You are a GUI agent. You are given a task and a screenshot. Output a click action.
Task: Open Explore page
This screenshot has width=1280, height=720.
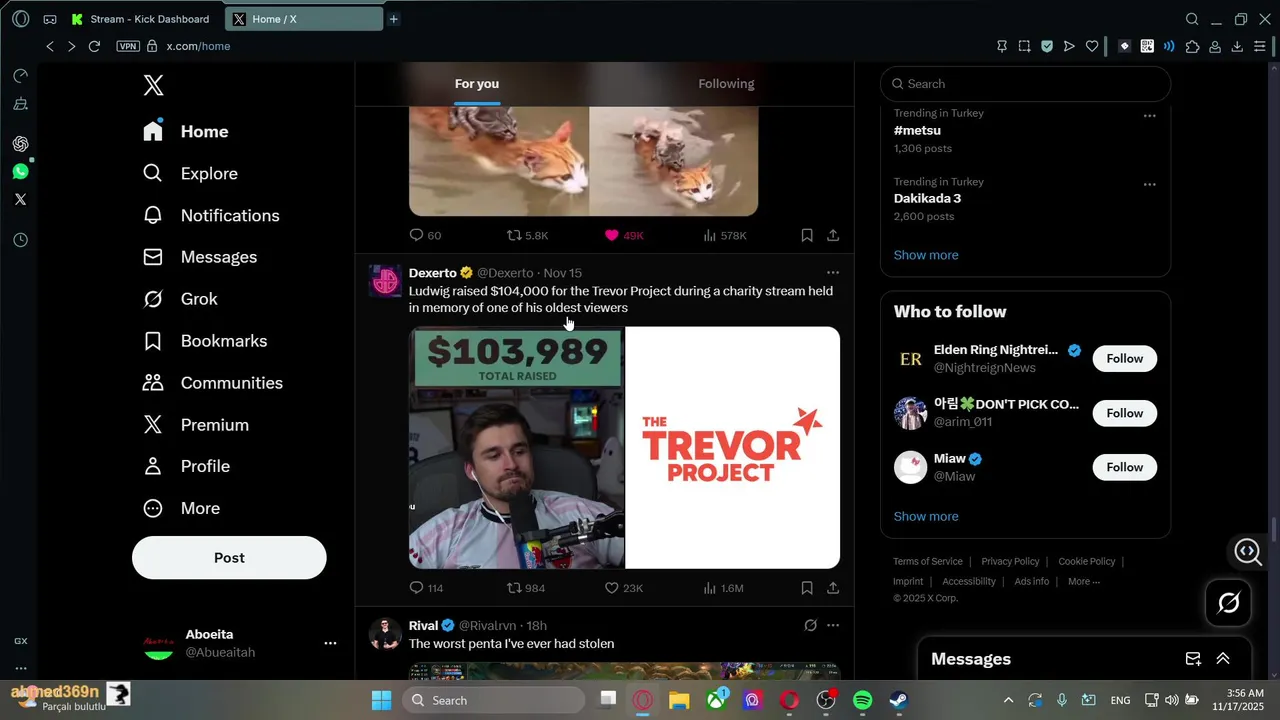click(190, 173)
